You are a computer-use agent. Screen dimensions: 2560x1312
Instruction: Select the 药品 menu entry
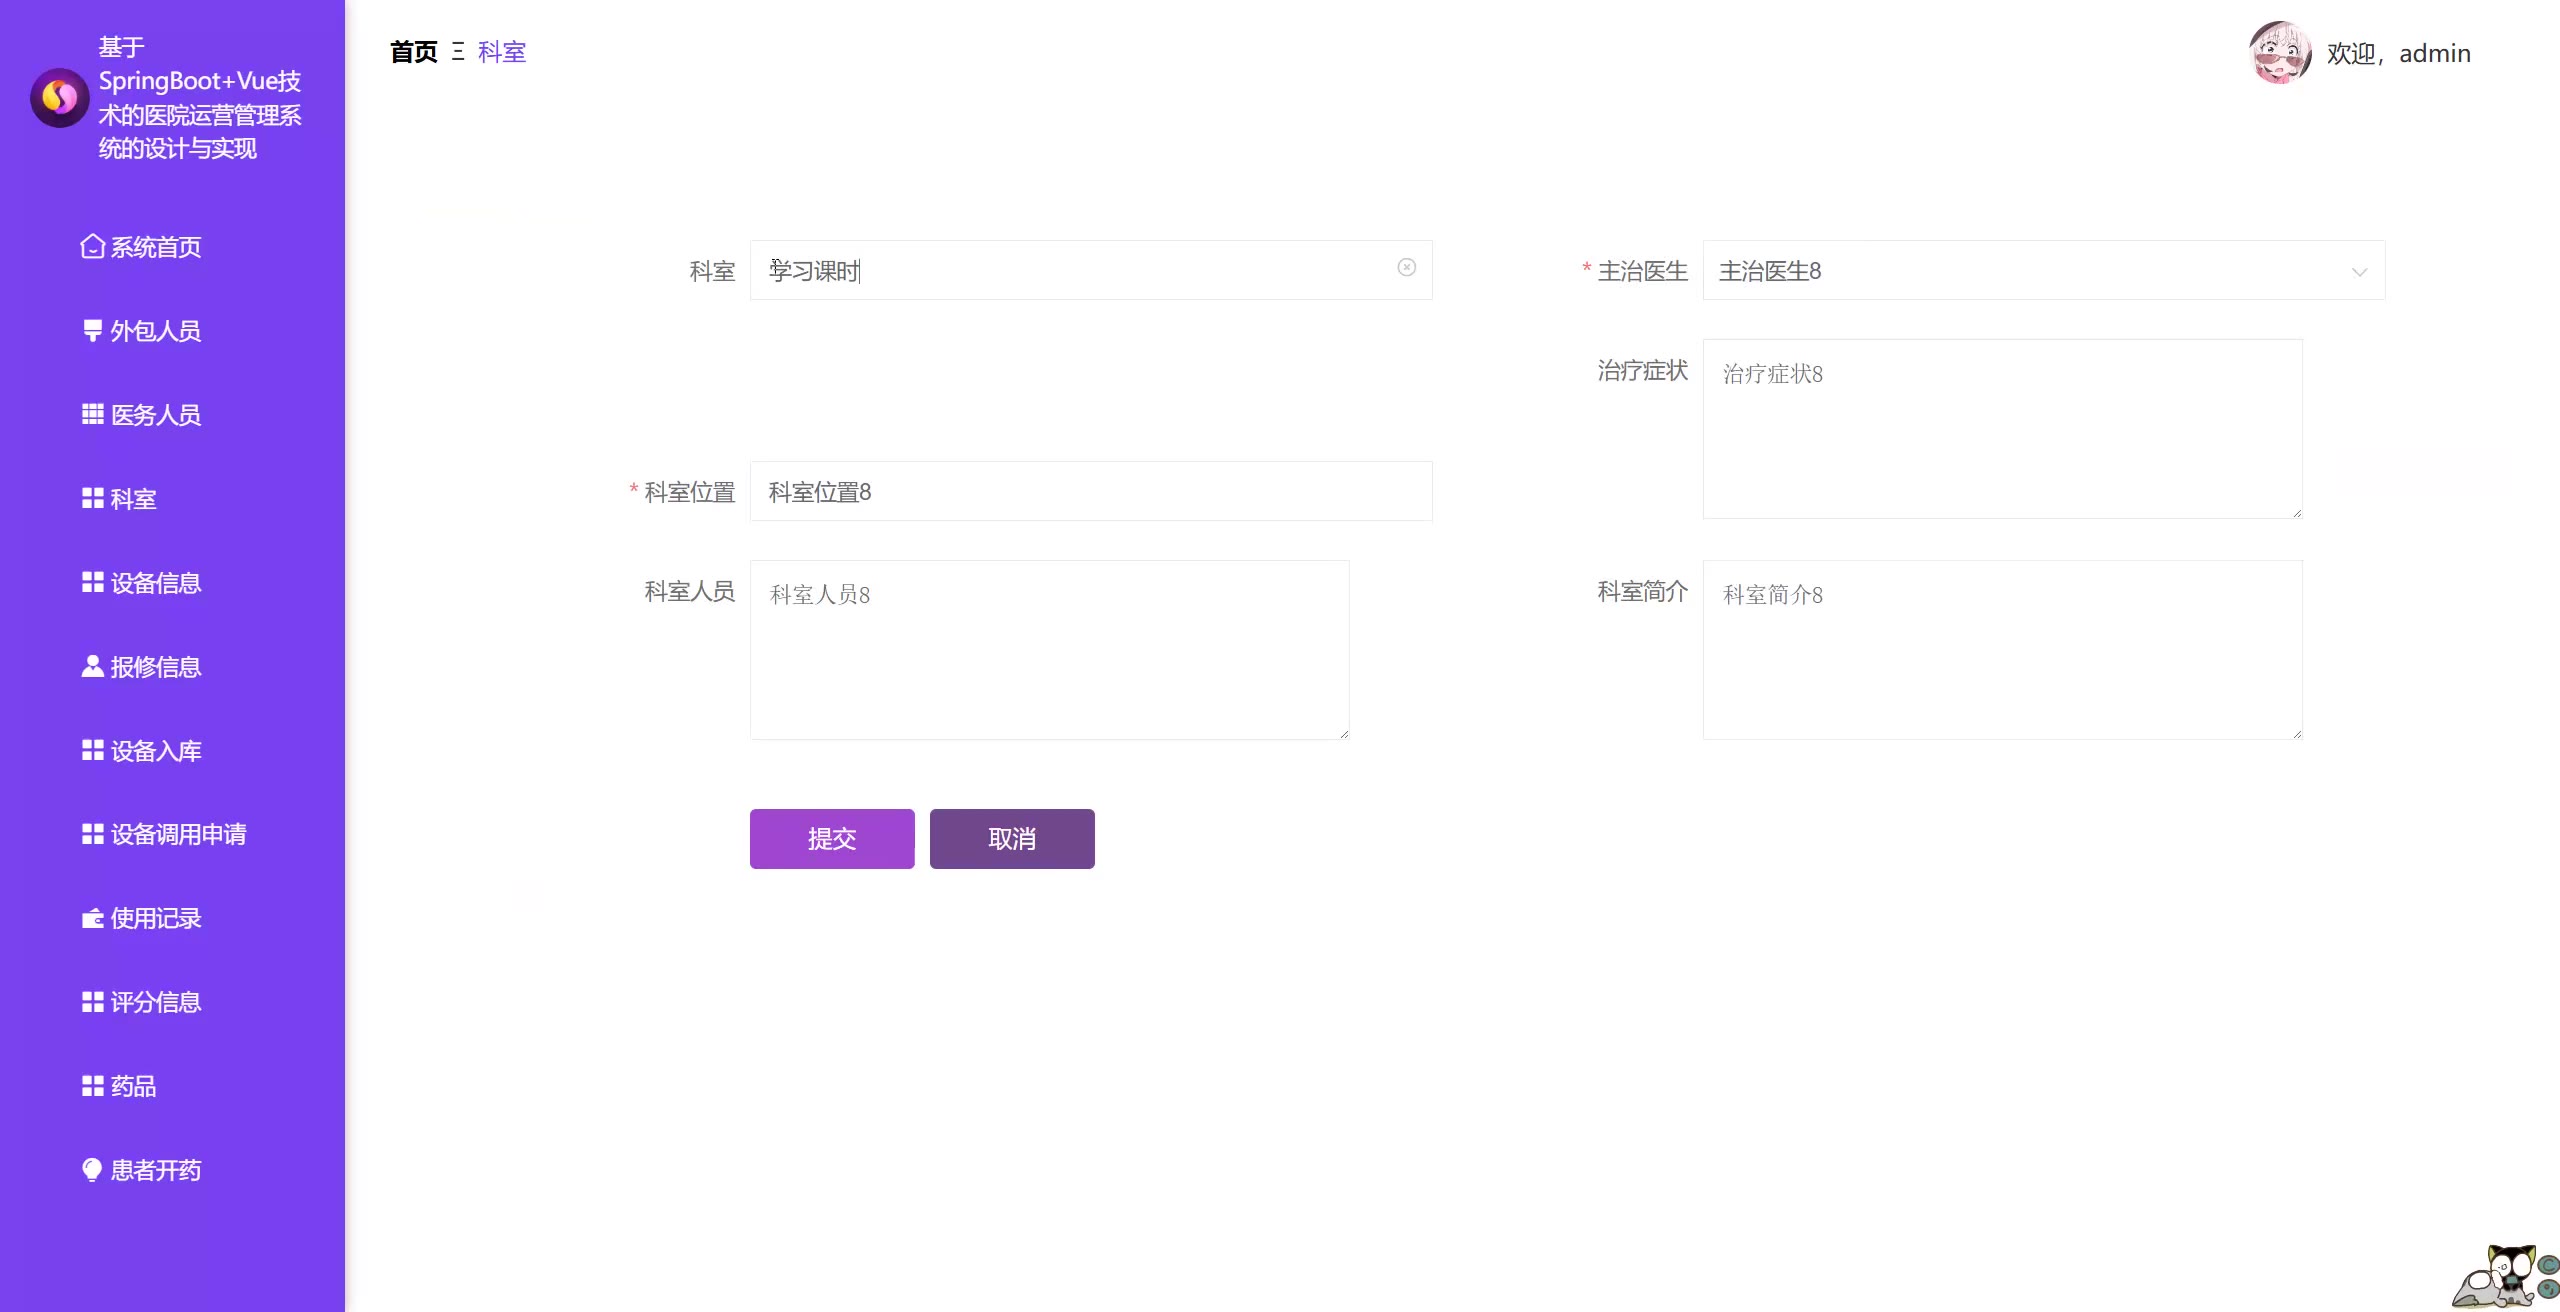(x=133, y=1086)
